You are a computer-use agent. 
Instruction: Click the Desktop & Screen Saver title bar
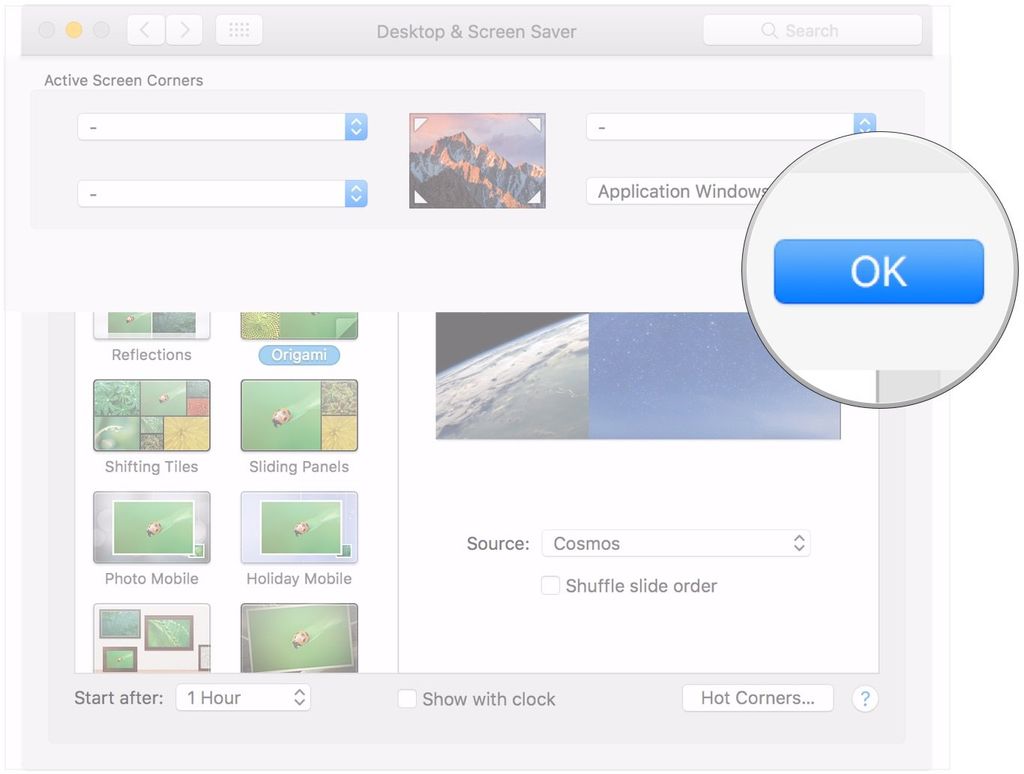tap(476, 31)
